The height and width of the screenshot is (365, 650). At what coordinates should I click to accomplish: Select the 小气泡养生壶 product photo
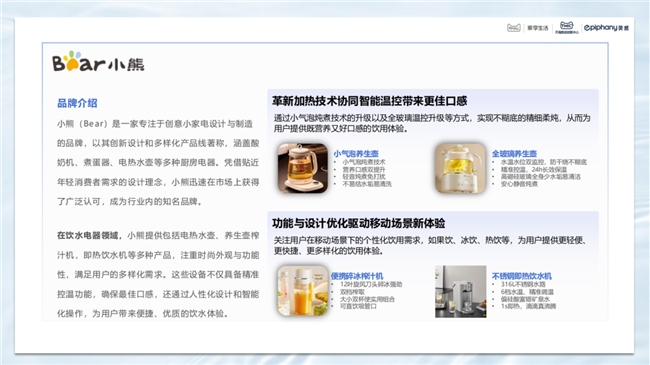[303, 168]
